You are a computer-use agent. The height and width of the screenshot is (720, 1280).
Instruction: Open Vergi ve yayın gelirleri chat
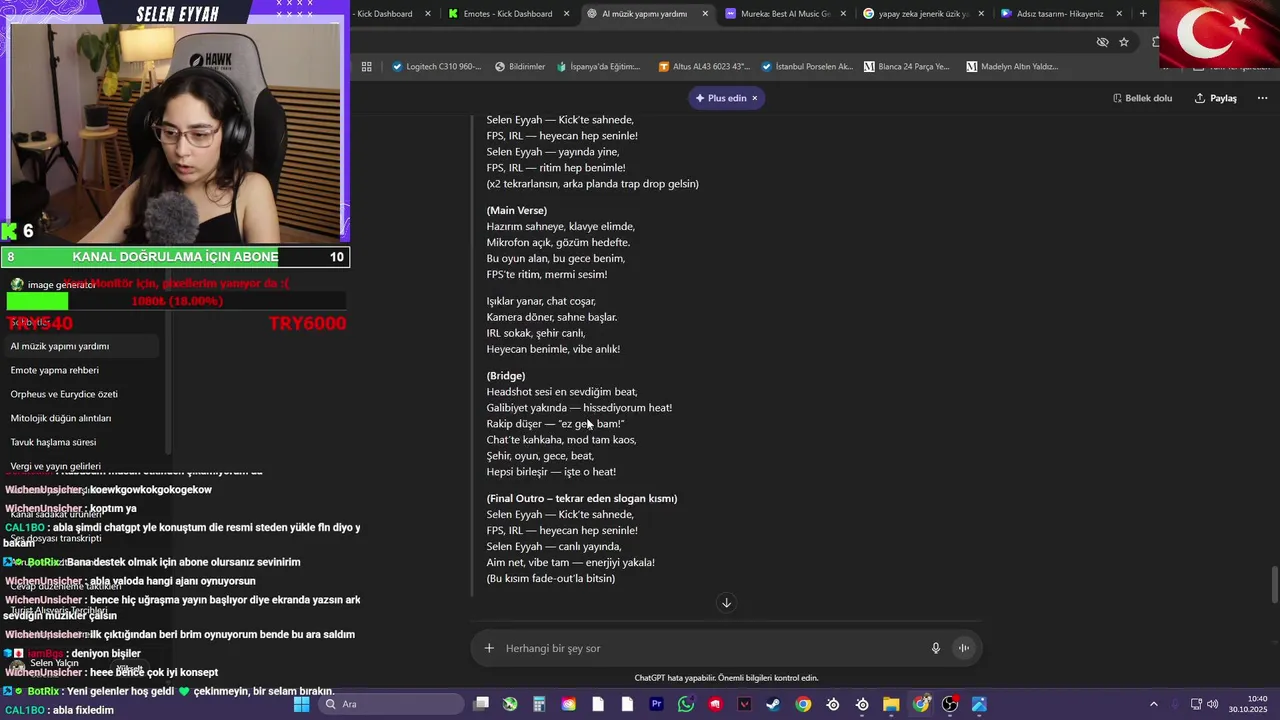(80, 466)
